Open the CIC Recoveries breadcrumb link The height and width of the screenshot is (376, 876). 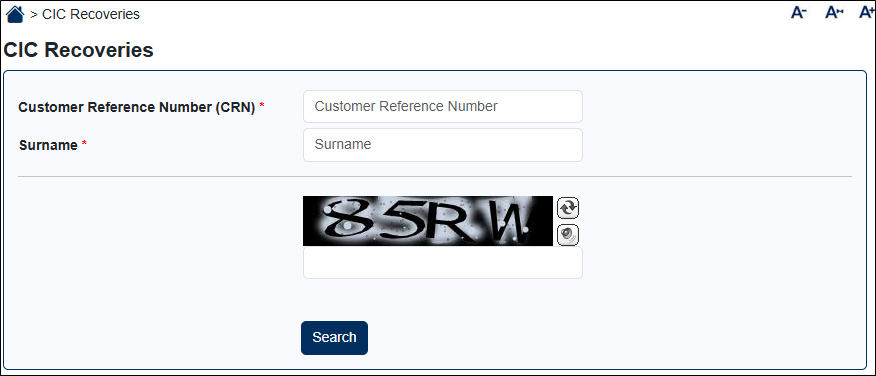91,15
